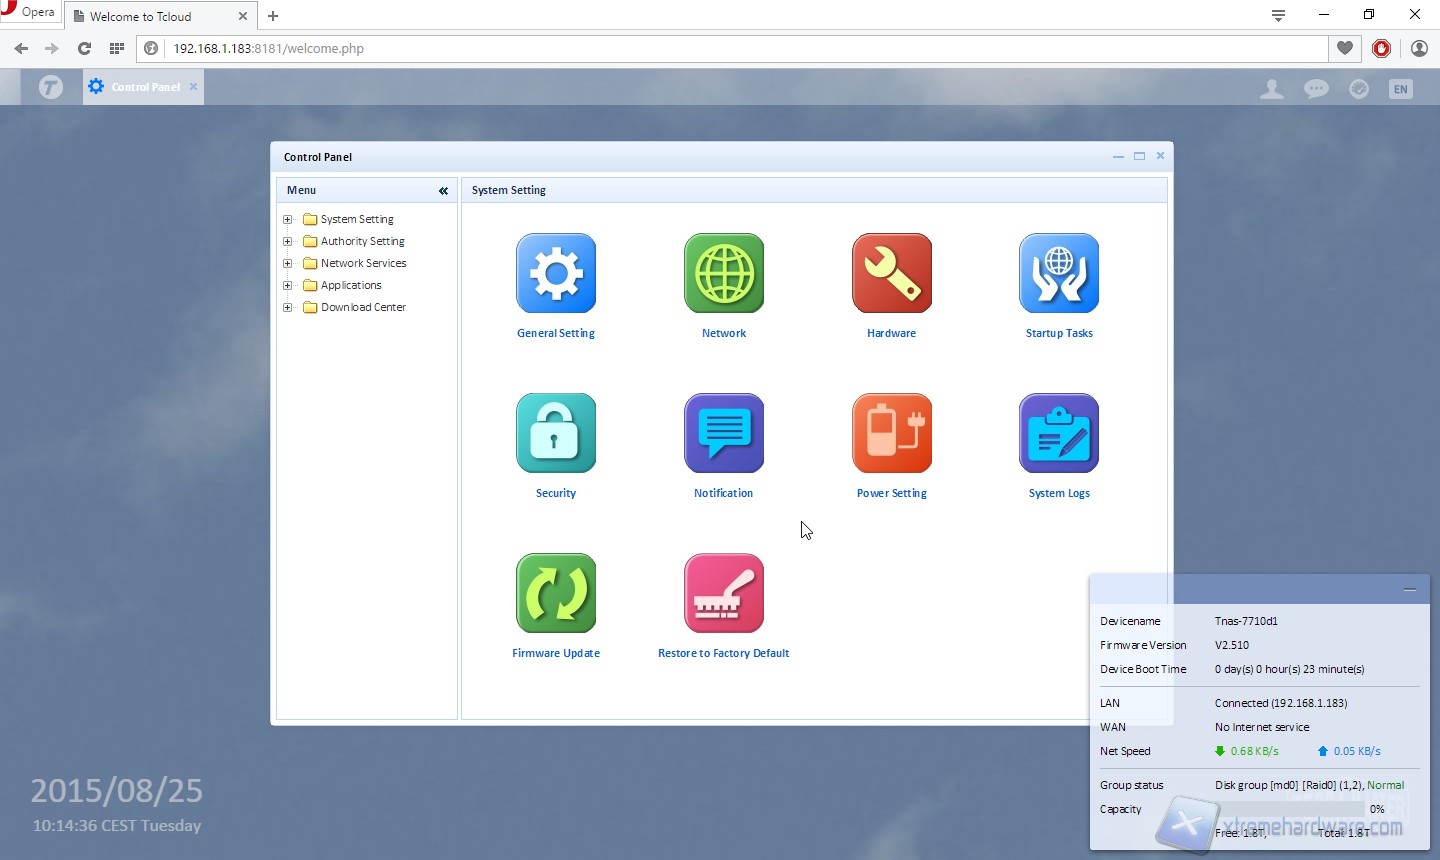Viewport: 1440px width, 860px height.
Task: Click the EN language button
Action: pyautogui.click(x=1400, y=89)
